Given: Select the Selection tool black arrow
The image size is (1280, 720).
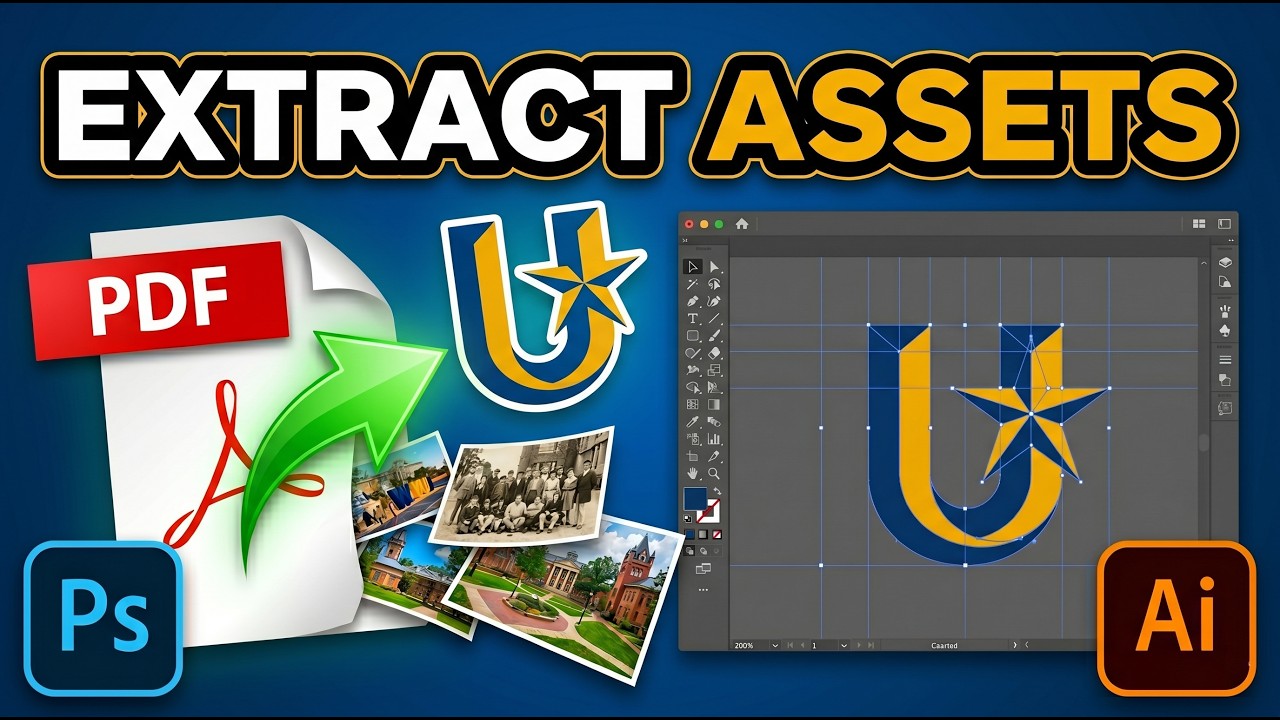Looking at the screenshot, I should coord(692,266).
